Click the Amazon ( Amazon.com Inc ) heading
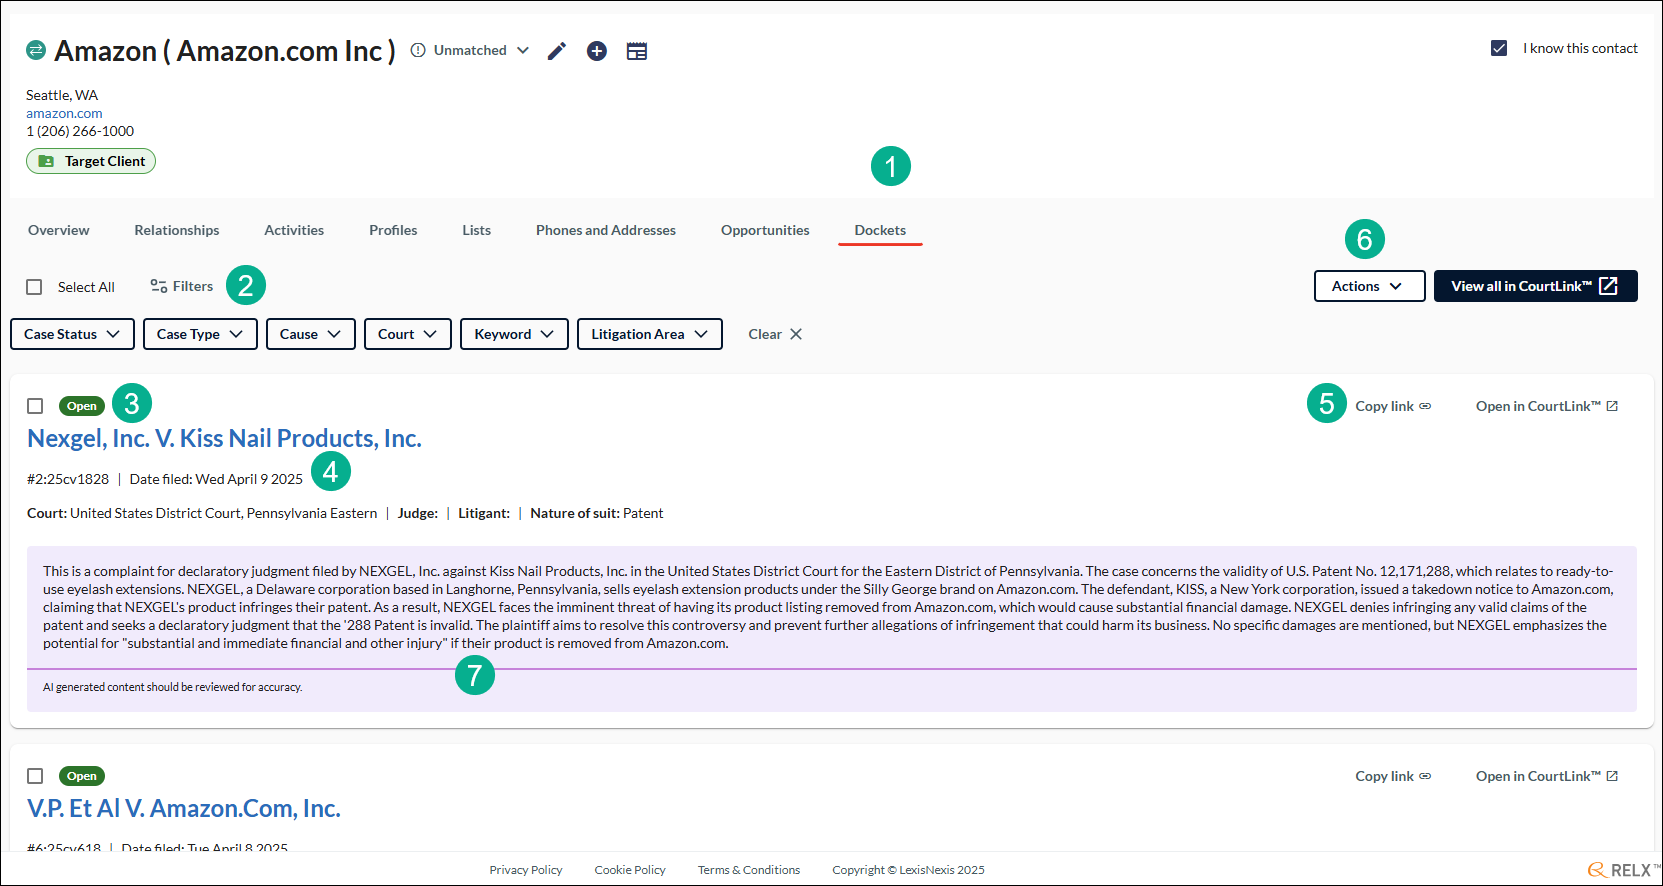 tap(225, 51)
